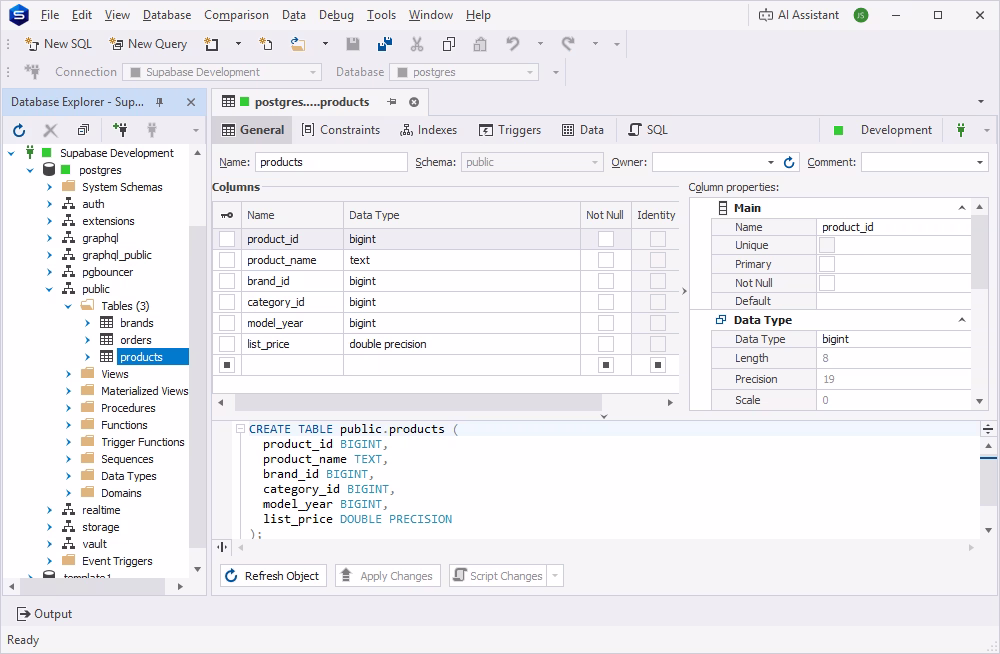Click the connection plug icon beside Connection label
Screen dimensions: 1000x654
pos(33,72)
